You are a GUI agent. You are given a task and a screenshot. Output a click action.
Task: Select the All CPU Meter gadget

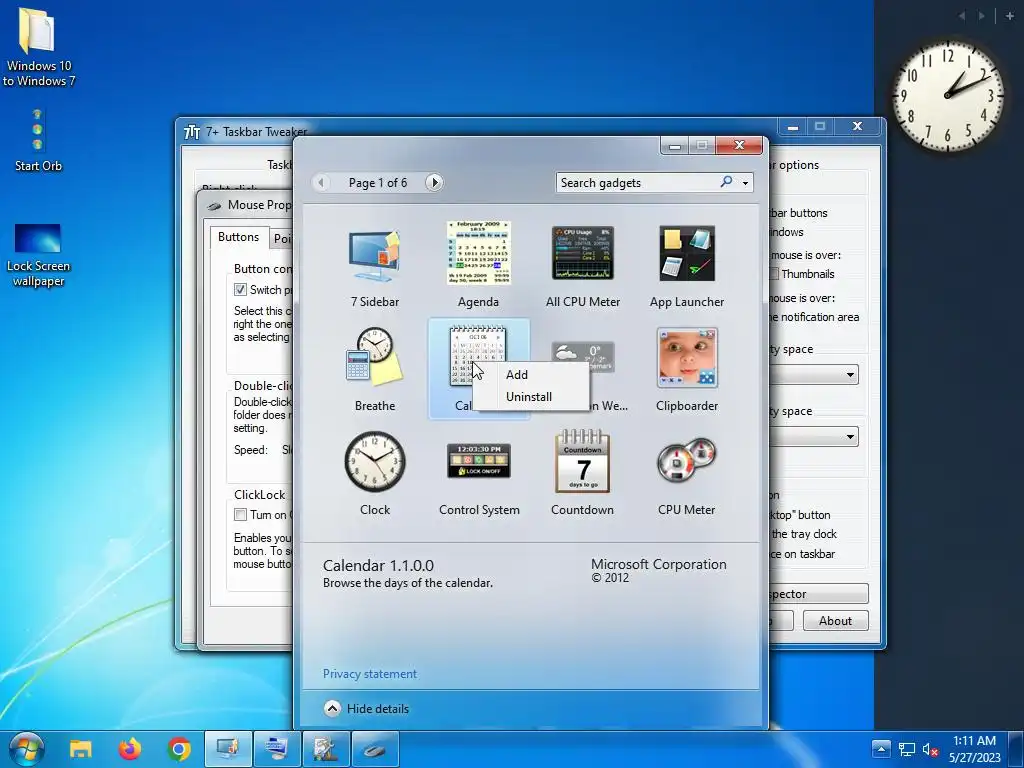click(583, 253)
